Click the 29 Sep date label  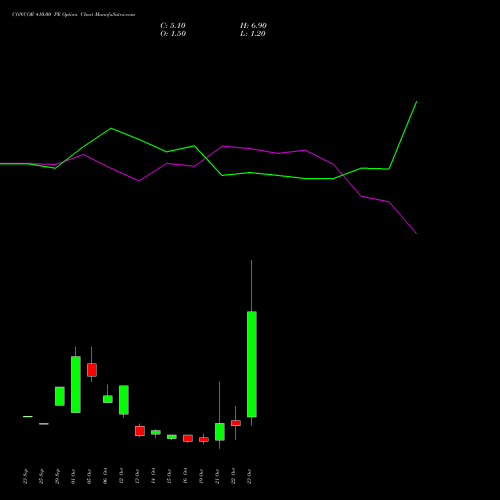(x=58, y=476)
